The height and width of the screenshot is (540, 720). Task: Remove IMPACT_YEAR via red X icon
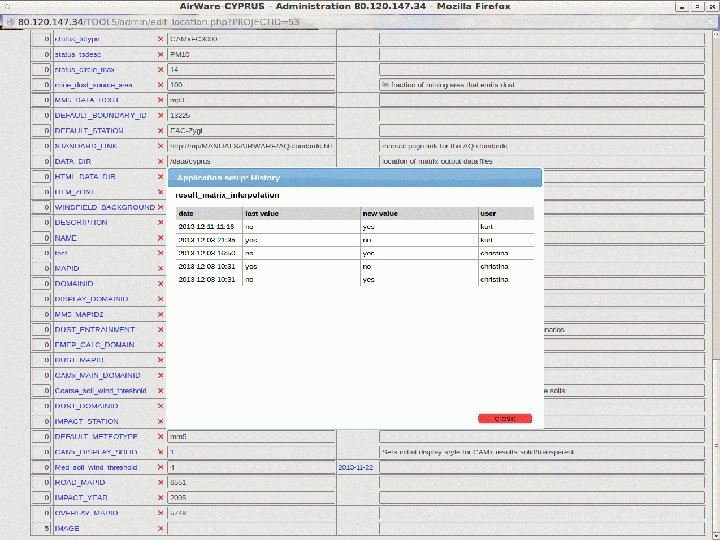pyautogui.click(x=160, y=498)
